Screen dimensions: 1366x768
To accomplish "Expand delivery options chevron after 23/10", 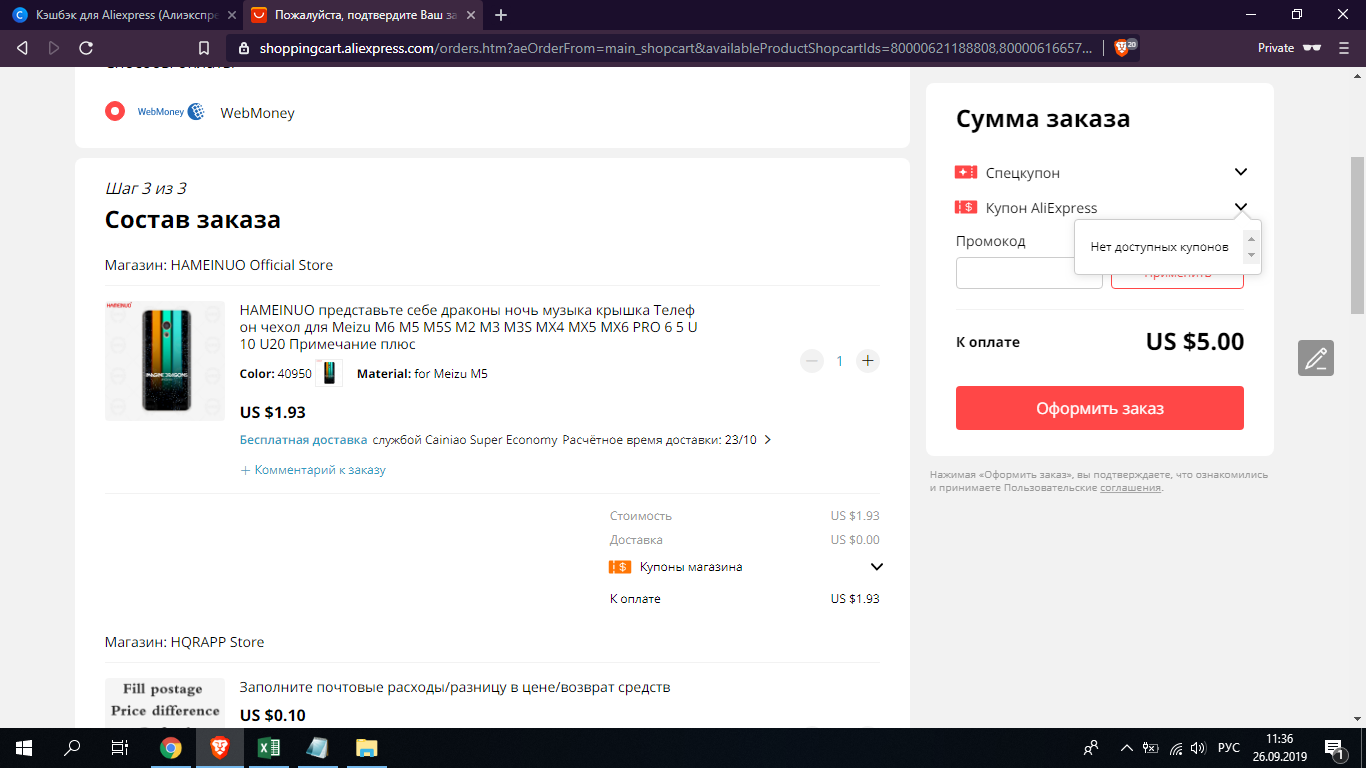I will pos(768,440).
